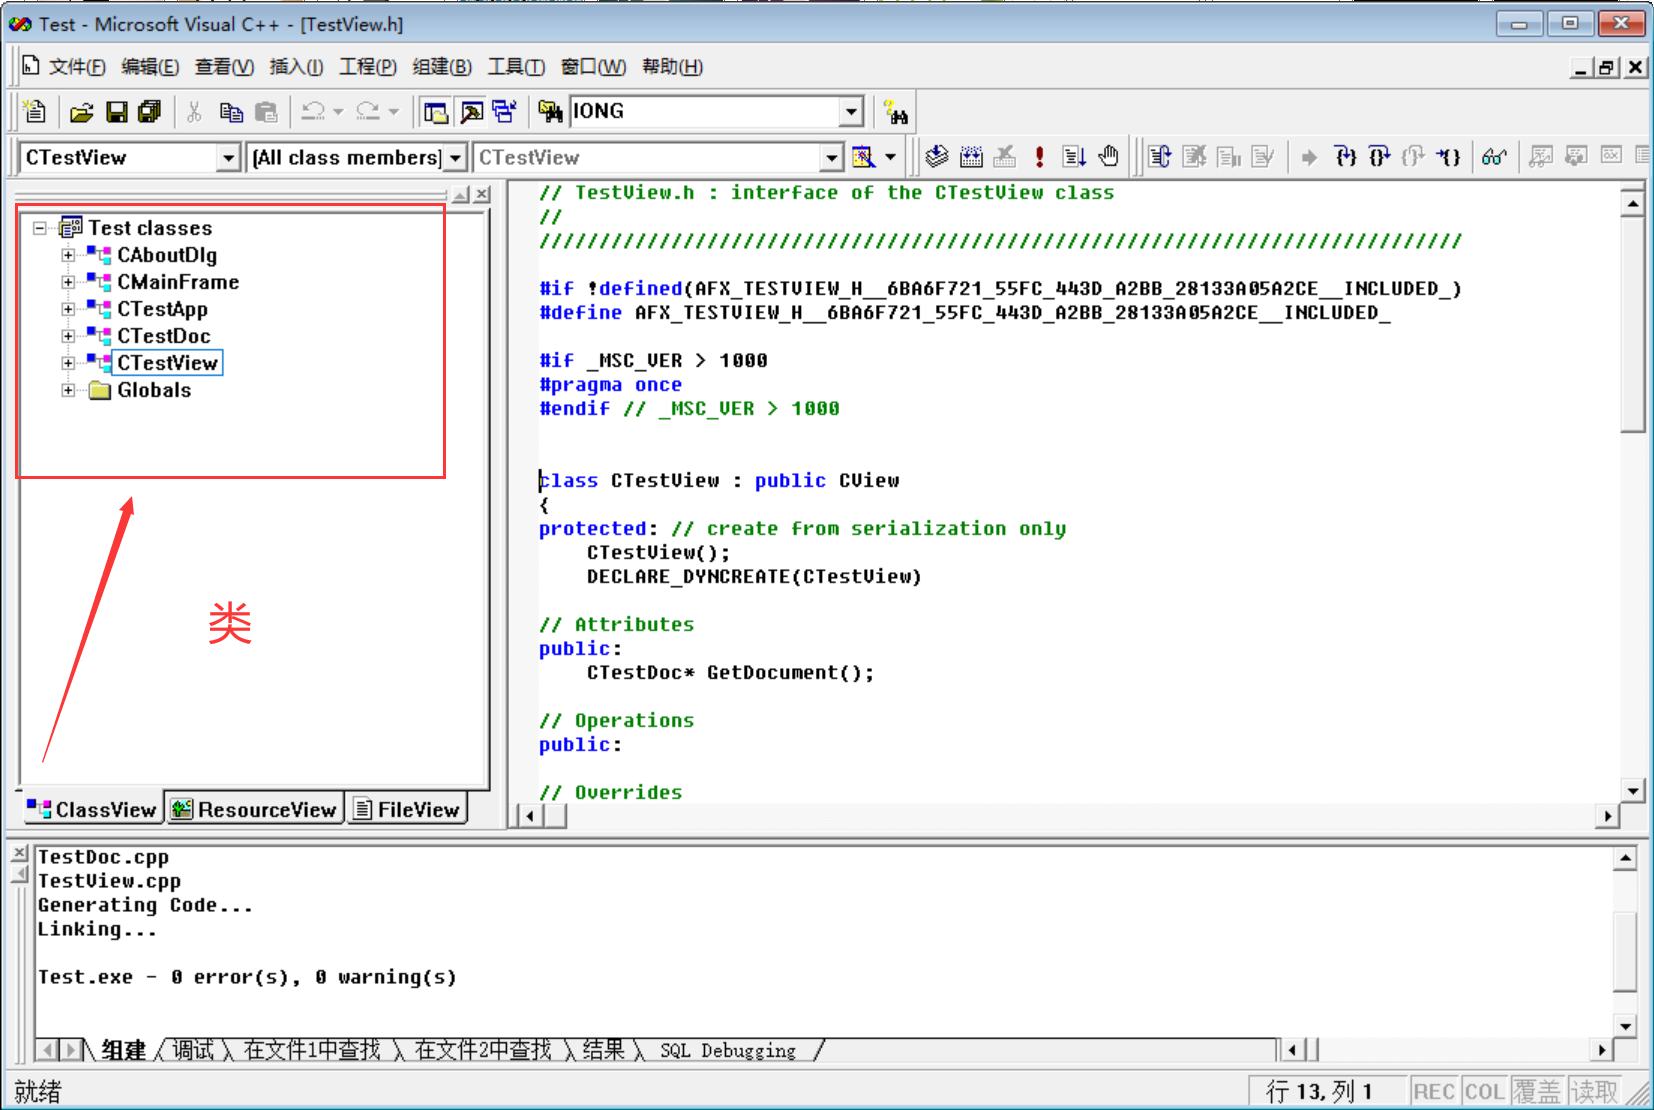Click the Redo arrow icon
Viewport: 1654px width, 1110px height.
(x=368, y=112)
